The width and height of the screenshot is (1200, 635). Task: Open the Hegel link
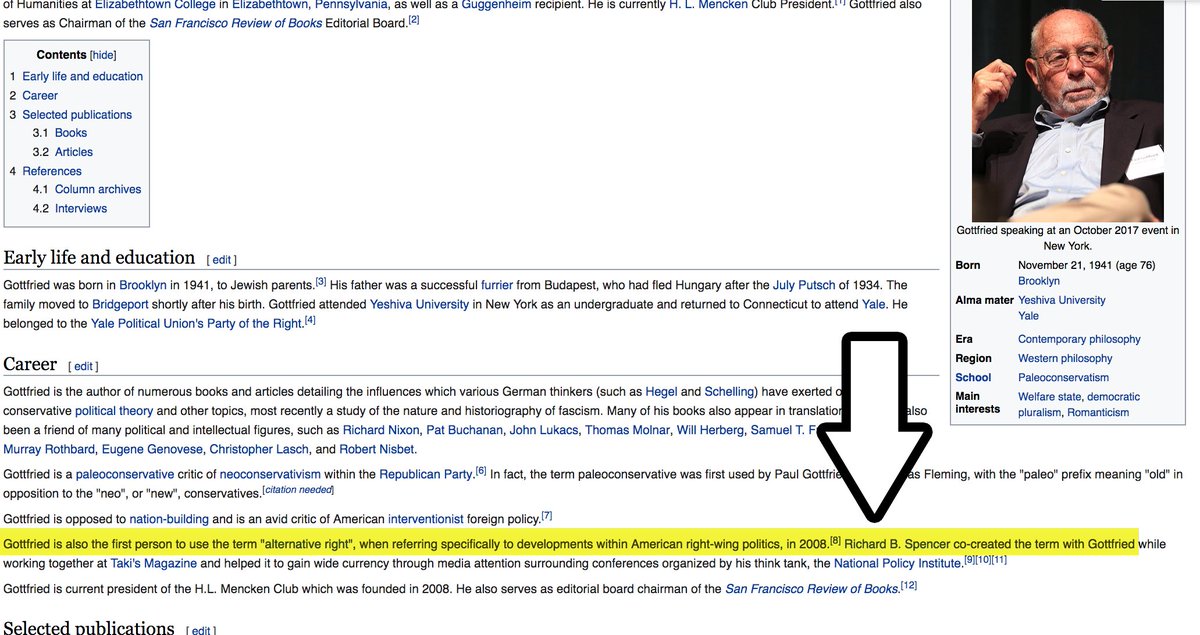[661, 392]
